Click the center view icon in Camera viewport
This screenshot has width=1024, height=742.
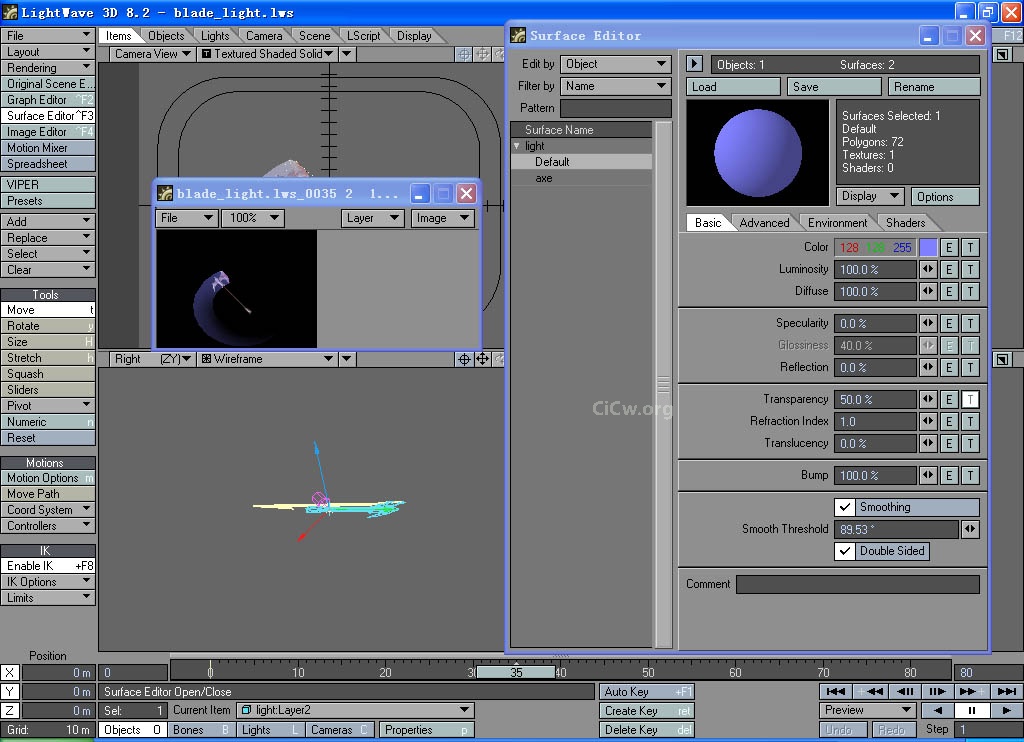(464, 54)
